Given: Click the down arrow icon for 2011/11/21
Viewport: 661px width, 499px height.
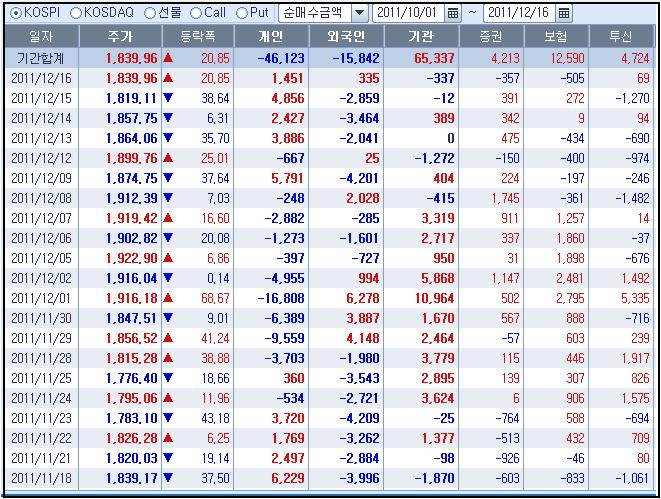Looking at the screenshot, I should [168, 458].
